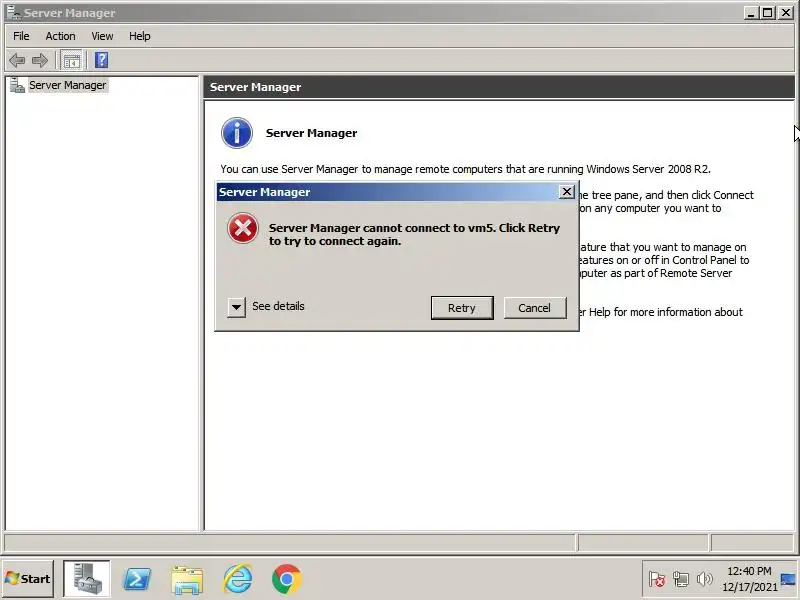Click the bold 'Server Manager' heading text

(311, 133)
